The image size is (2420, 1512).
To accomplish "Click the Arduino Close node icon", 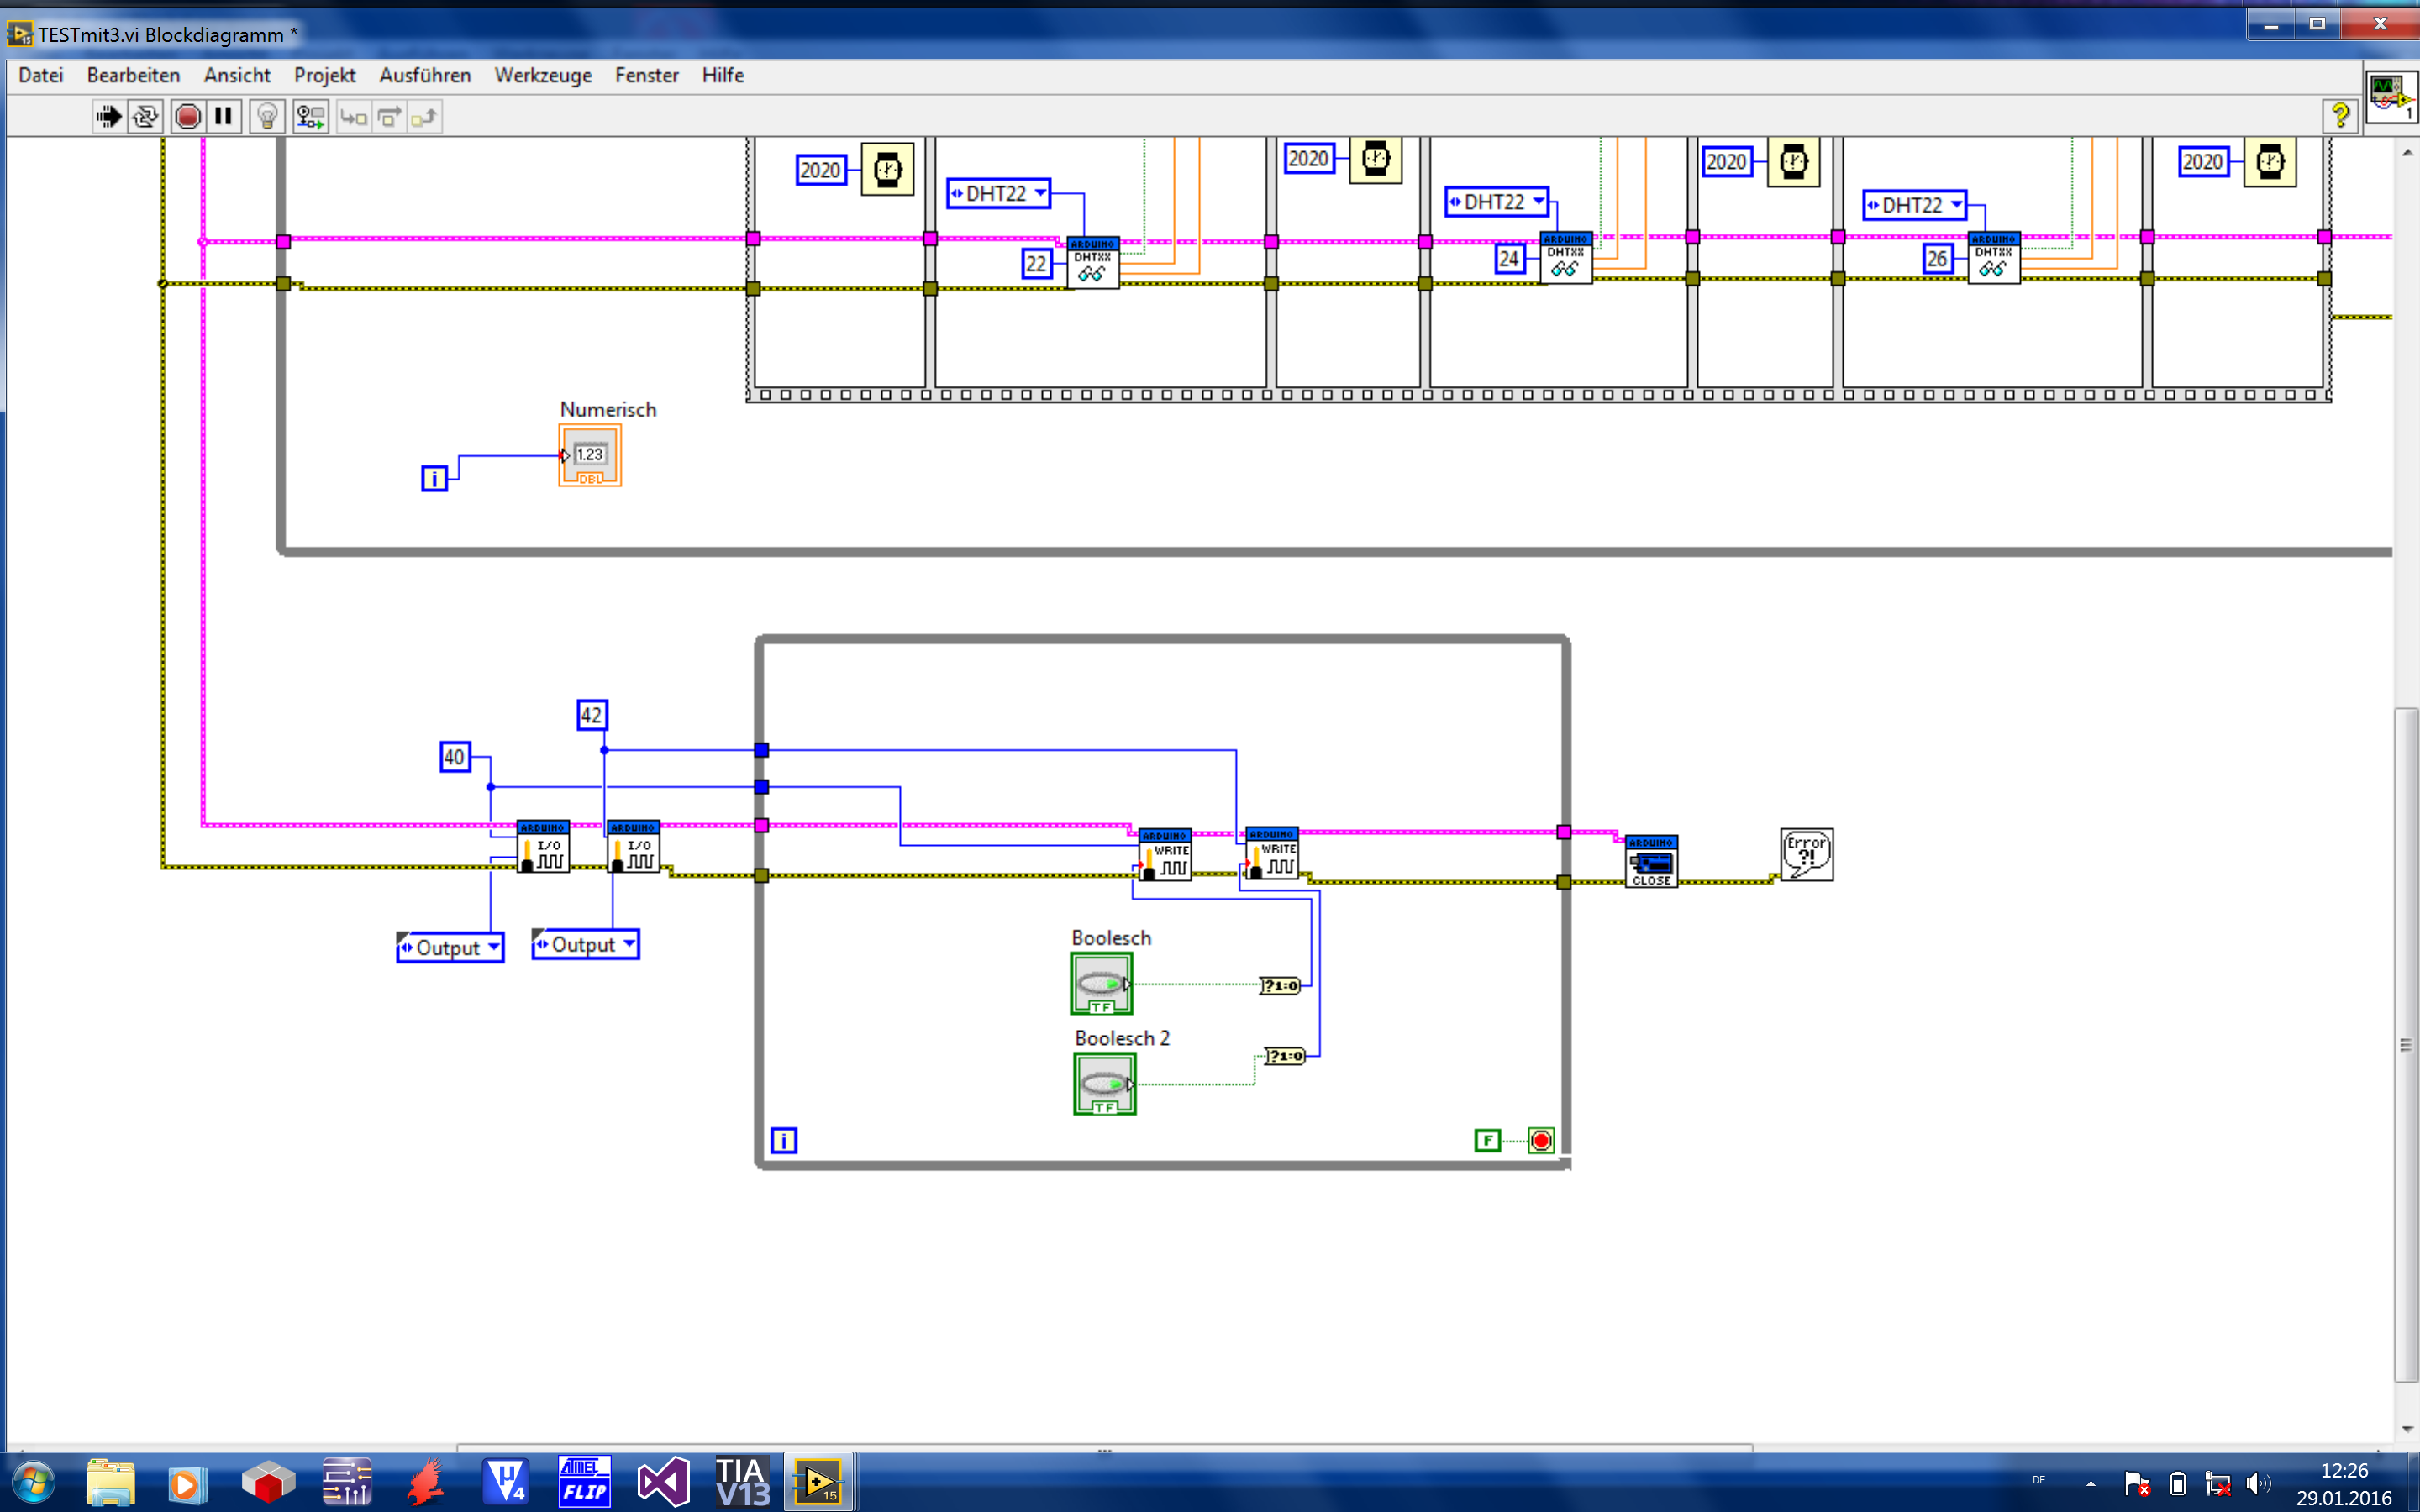I will (x=1651, y=861).
